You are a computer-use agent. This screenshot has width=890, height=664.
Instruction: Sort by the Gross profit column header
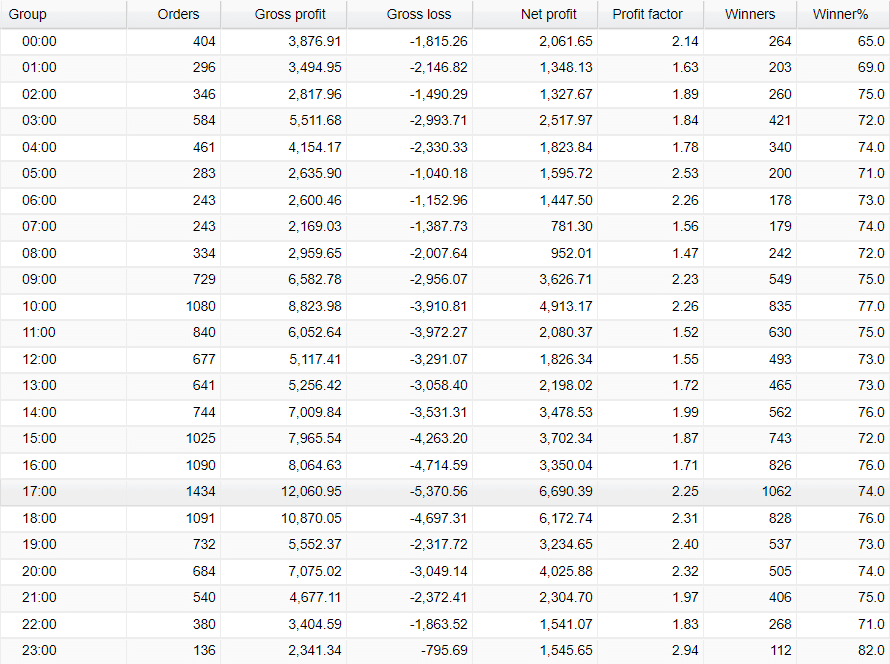[x=290, y=14]
